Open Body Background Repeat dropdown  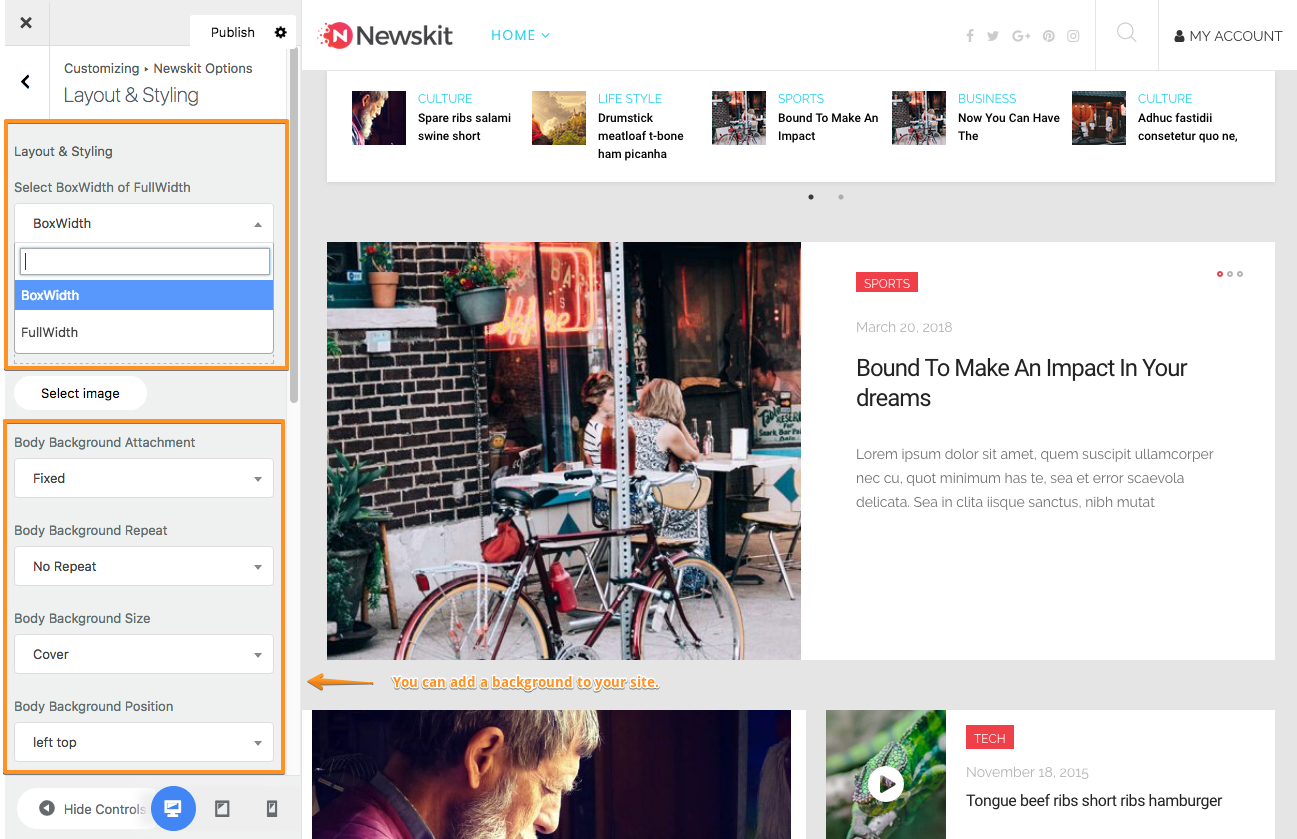(144, 566)
